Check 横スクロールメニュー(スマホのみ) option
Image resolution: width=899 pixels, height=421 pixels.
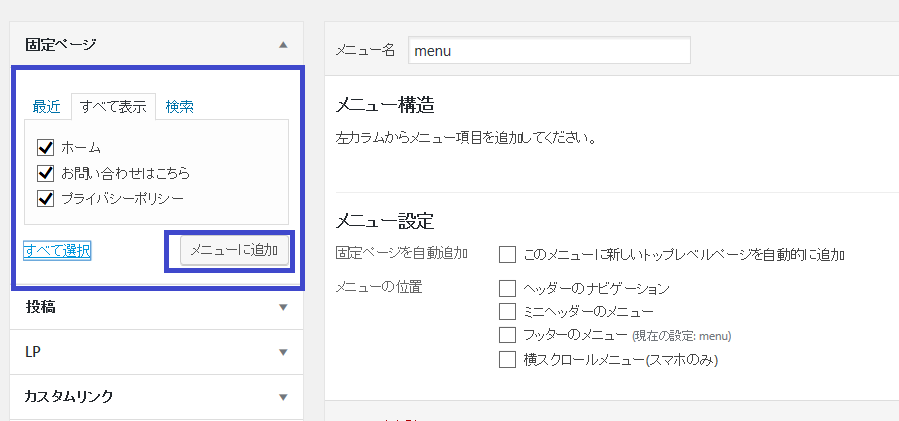point(507,358)
